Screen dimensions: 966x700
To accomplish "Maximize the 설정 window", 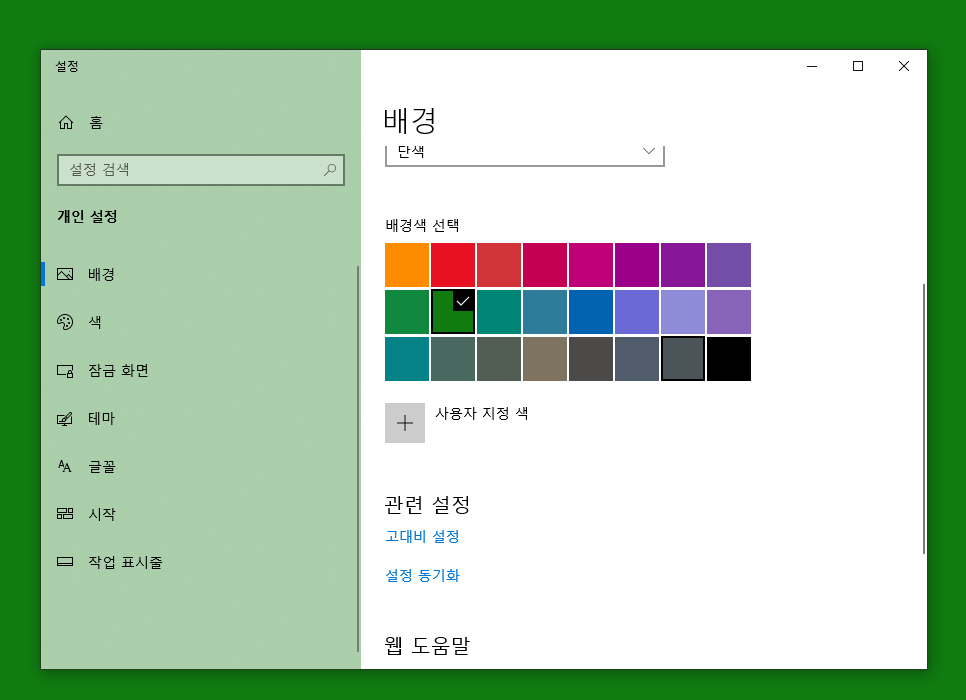I will point(858,66).
